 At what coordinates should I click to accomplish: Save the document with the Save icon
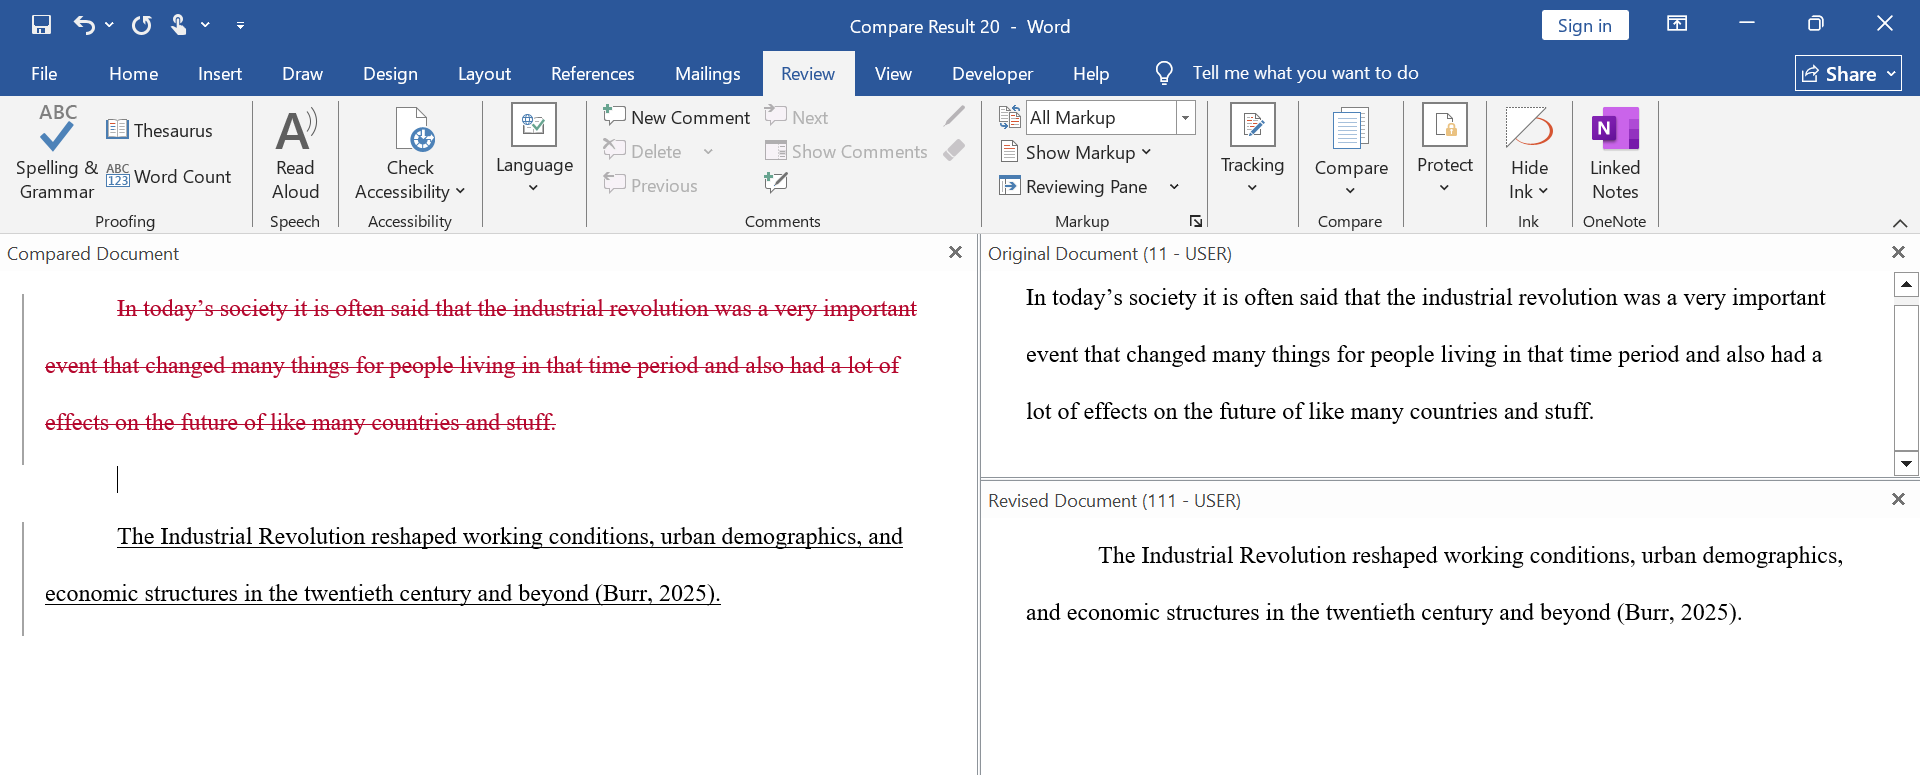coord(41,25)
